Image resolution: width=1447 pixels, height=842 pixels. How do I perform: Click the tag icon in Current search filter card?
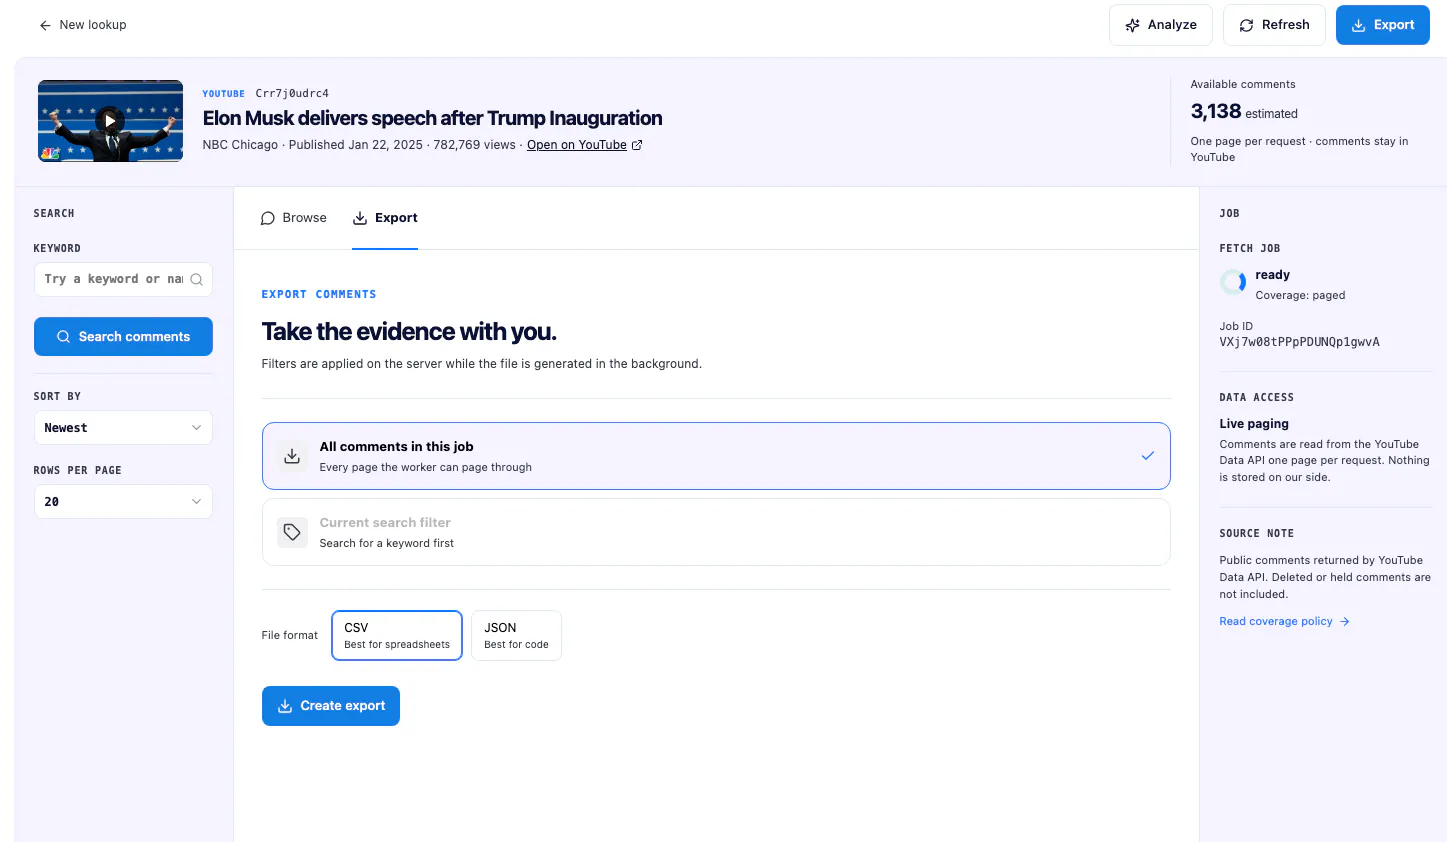(x=292, y=532)
